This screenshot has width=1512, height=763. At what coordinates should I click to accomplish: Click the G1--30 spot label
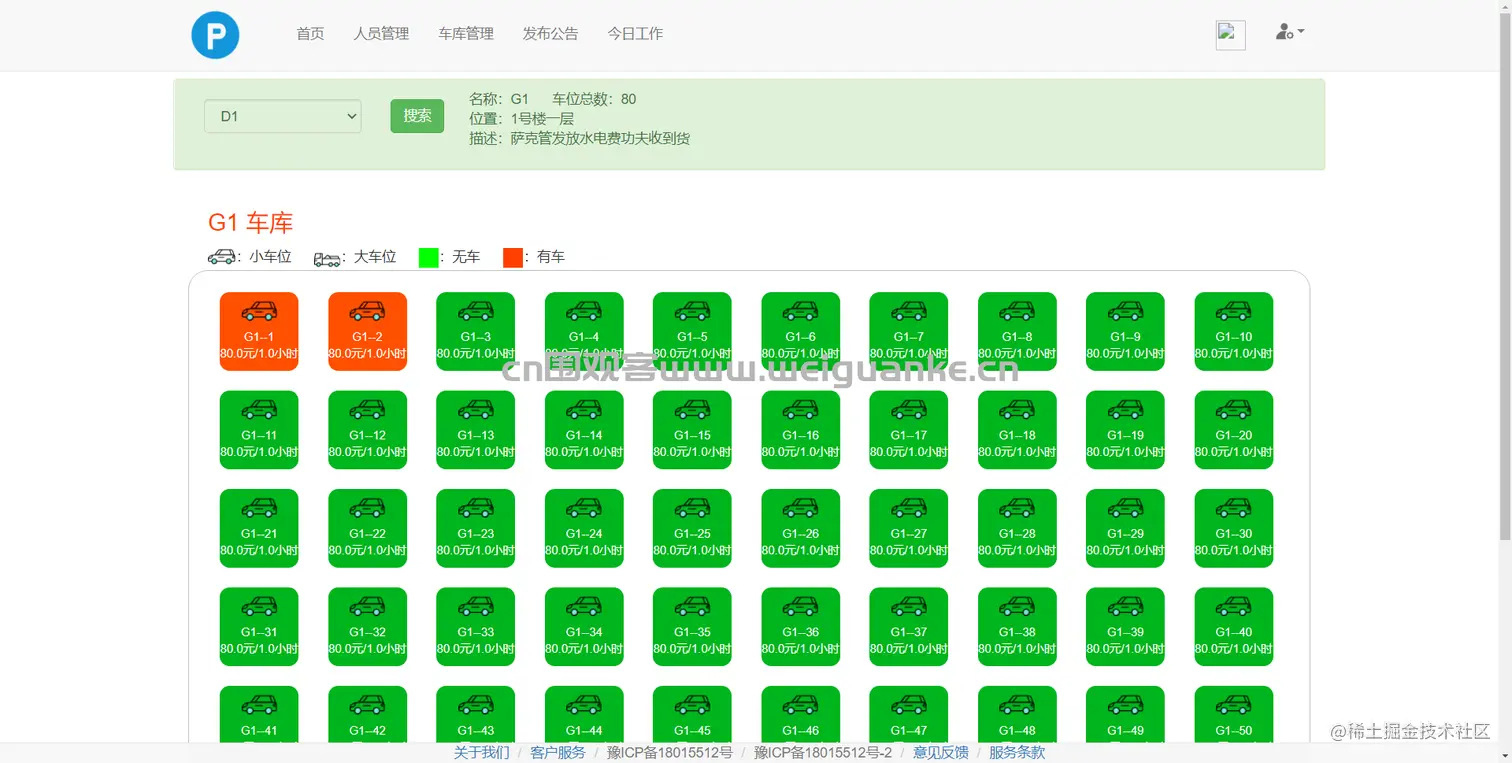point(1234,534)
